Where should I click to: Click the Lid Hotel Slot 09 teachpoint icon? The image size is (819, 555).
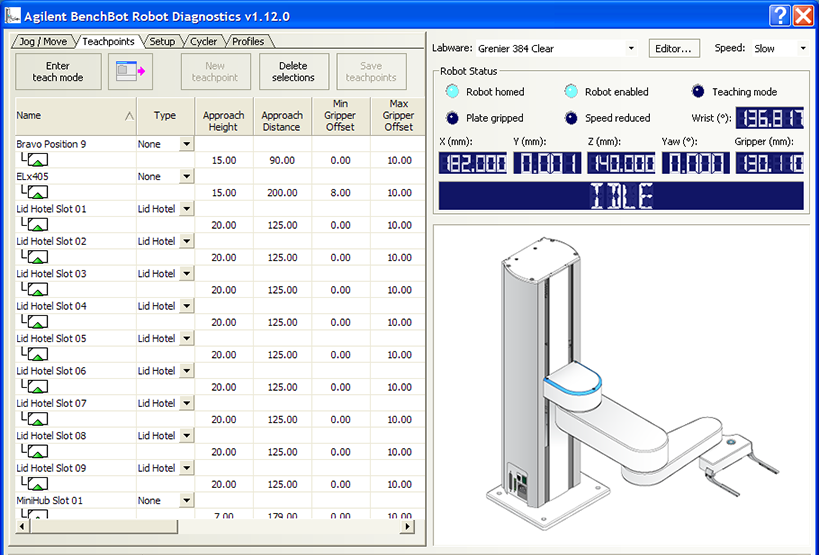[x=37, y=484]
